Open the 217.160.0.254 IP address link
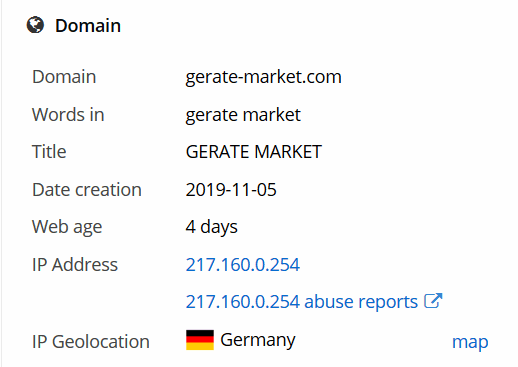Screen dimensions: 518x367 [x=243, y=265]
